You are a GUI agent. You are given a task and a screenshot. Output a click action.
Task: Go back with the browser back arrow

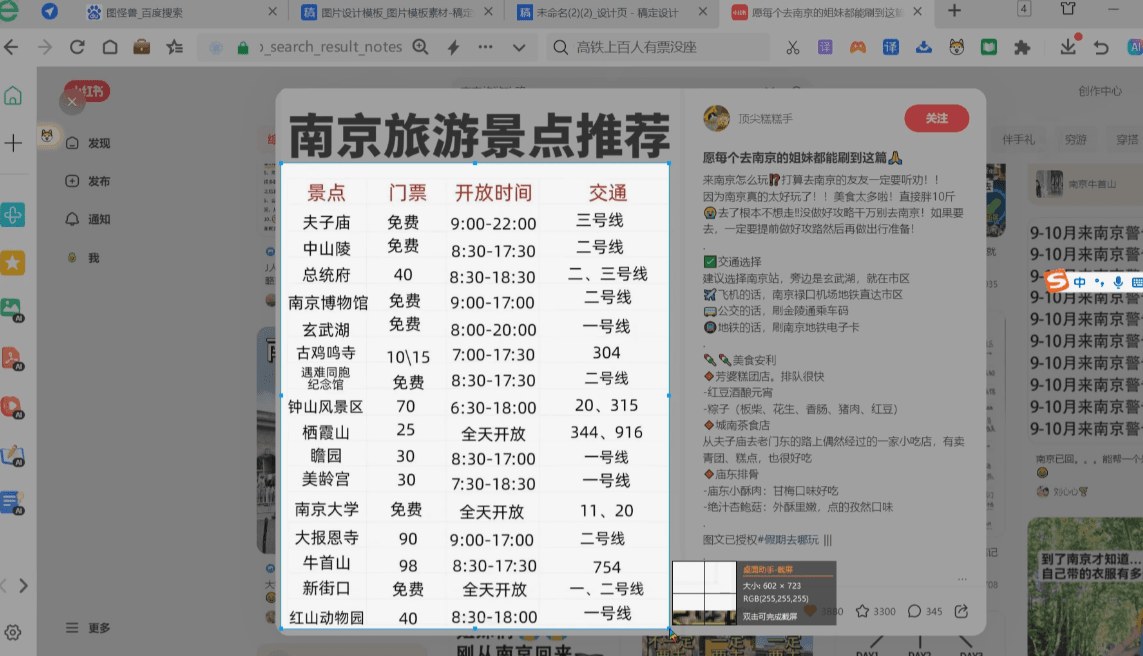12,47
